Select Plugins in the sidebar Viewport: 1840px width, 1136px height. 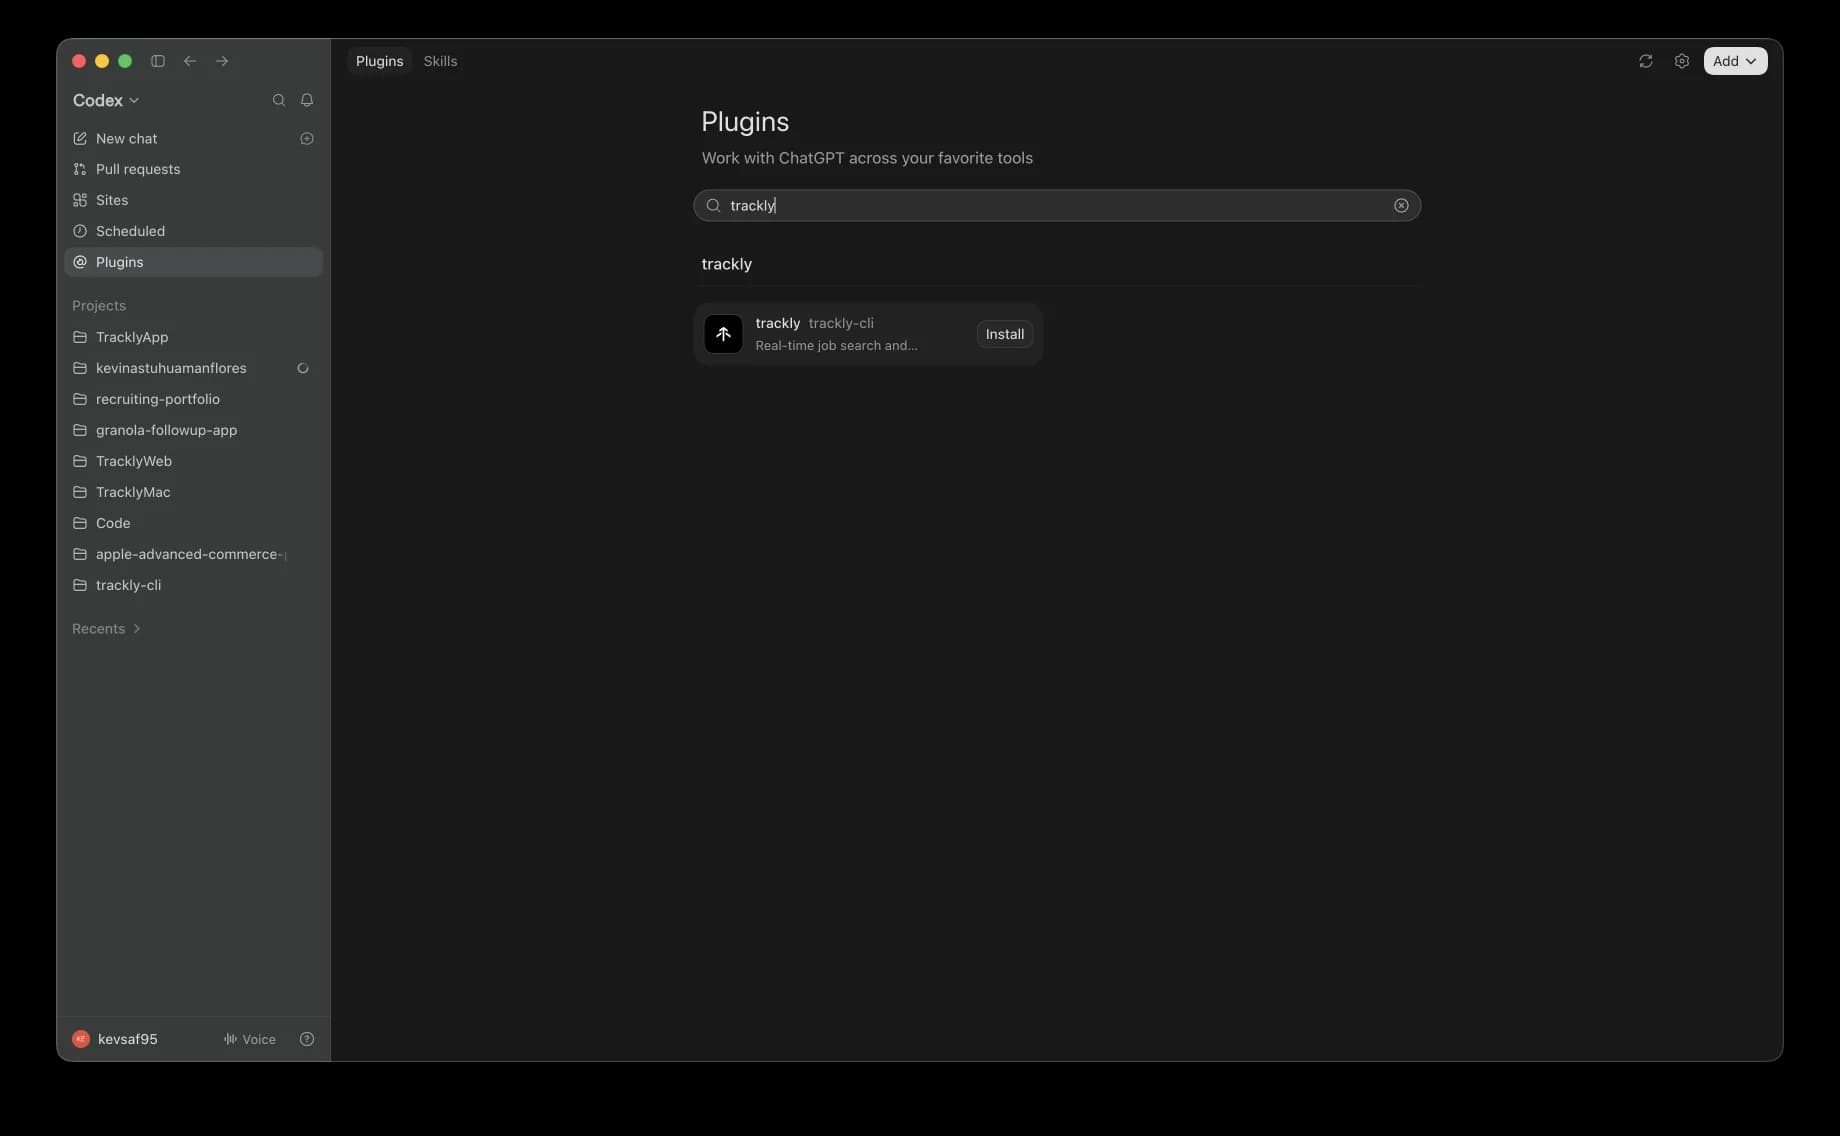pos(193,262)
